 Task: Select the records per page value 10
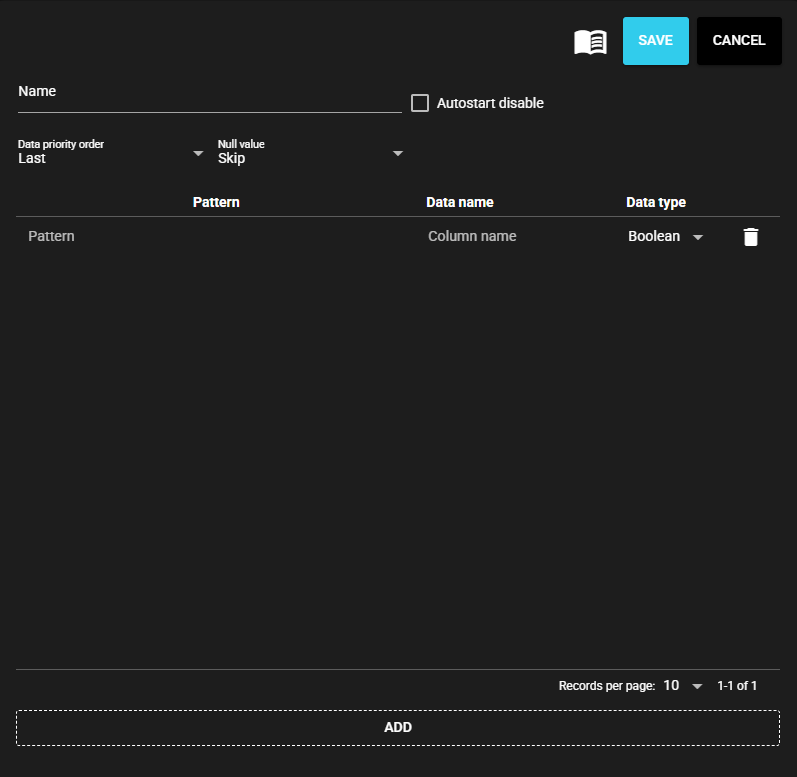pos(671,686)
